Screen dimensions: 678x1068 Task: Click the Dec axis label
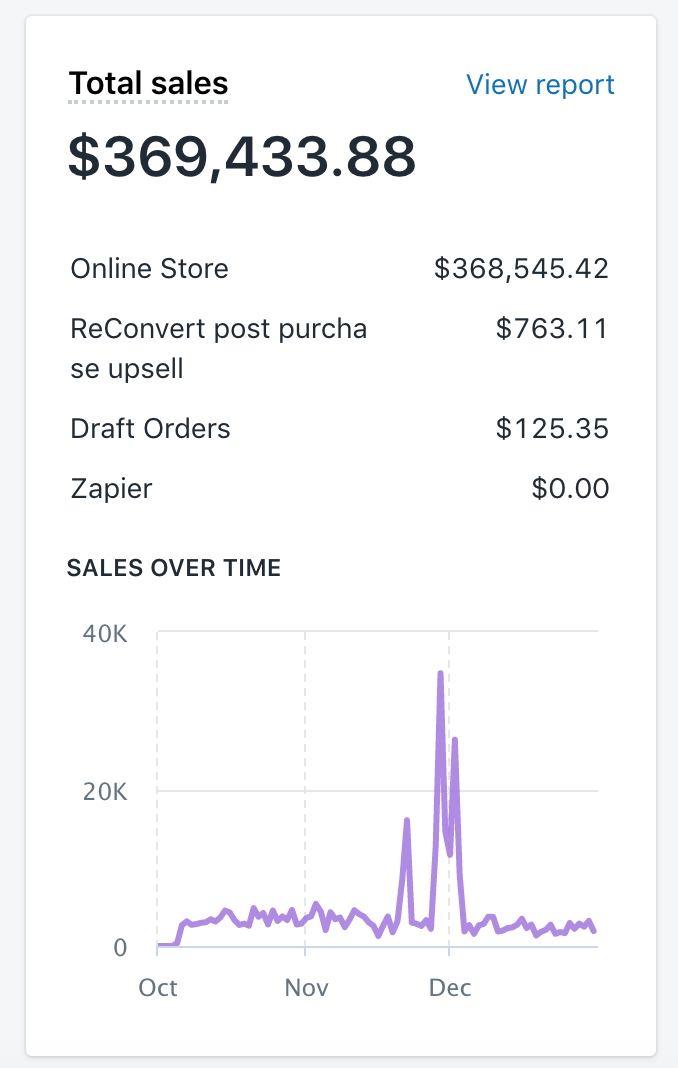[x=450, y=988]
